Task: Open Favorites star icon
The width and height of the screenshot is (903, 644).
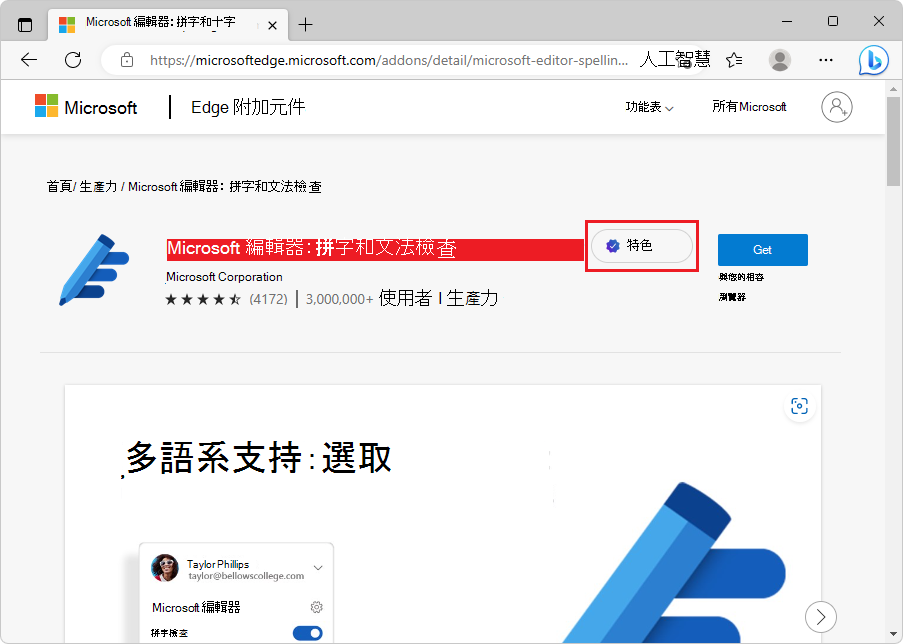Action: click(x=734, y=60)
